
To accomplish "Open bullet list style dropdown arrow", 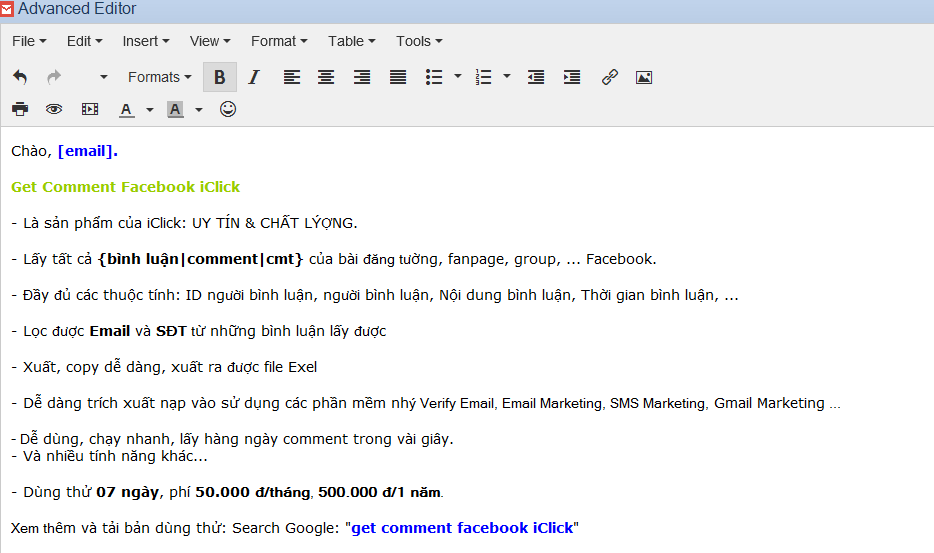I will coord(458,76).
